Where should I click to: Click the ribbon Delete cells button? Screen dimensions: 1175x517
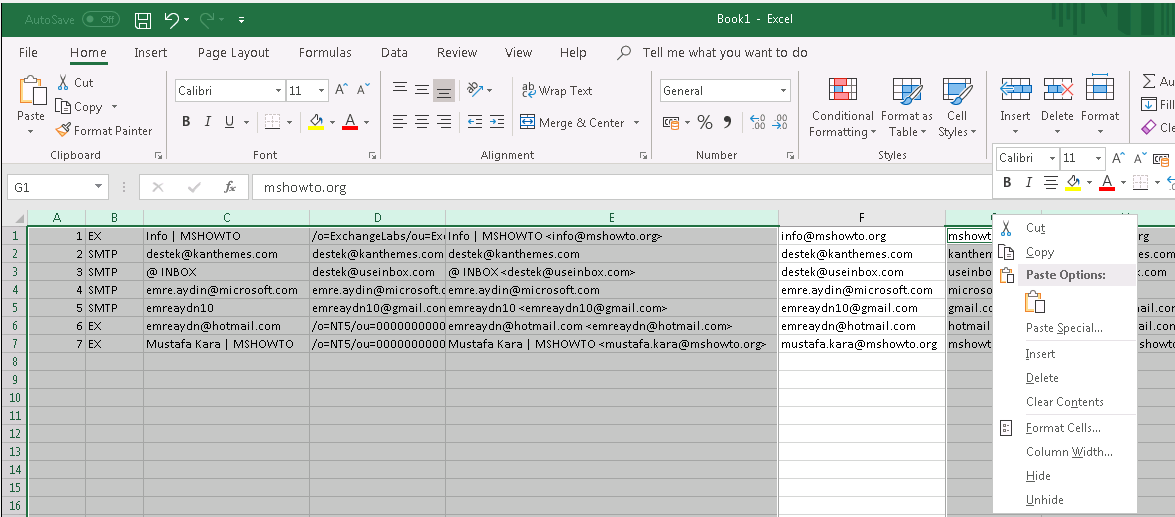tap(1057, 106)
